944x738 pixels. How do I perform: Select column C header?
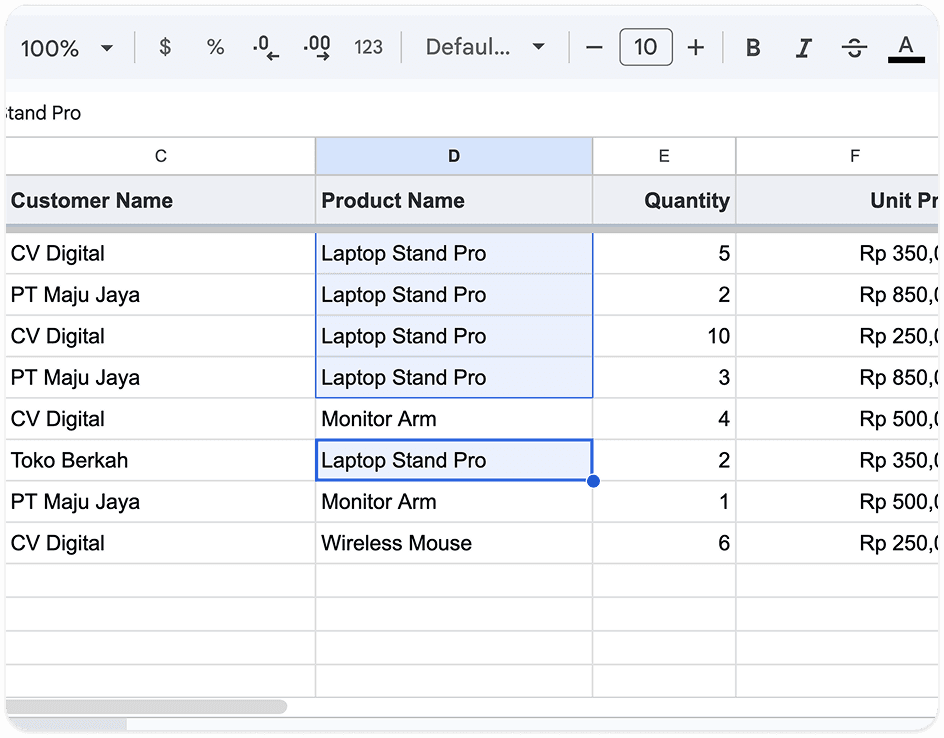click(161, 157)
